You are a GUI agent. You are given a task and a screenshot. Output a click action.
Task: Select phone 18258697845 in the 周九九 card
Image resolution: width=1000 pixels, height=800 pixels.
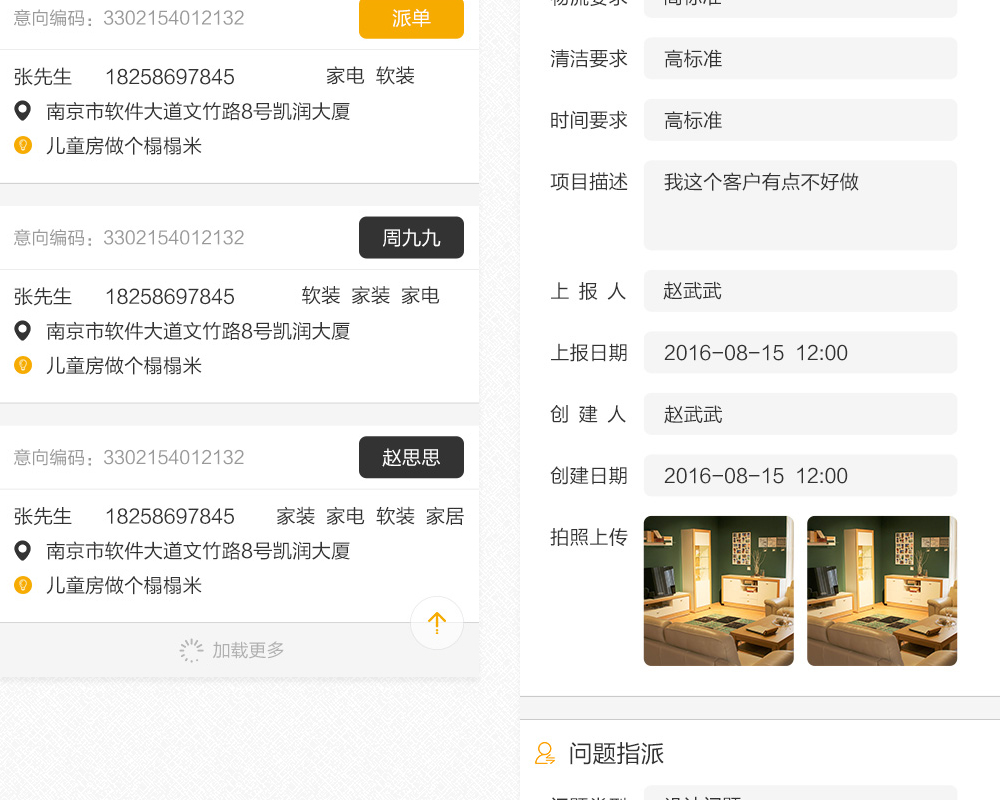click(170, 297)
